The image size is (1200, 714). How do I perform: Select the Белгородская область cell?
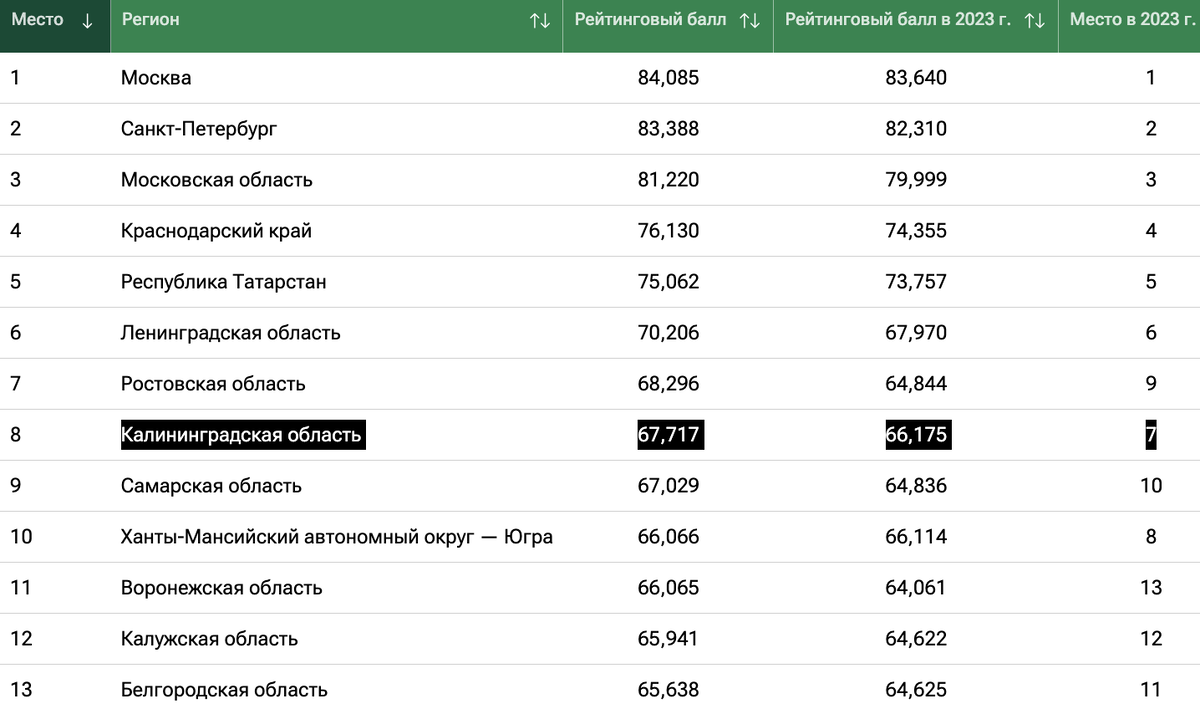224,690
